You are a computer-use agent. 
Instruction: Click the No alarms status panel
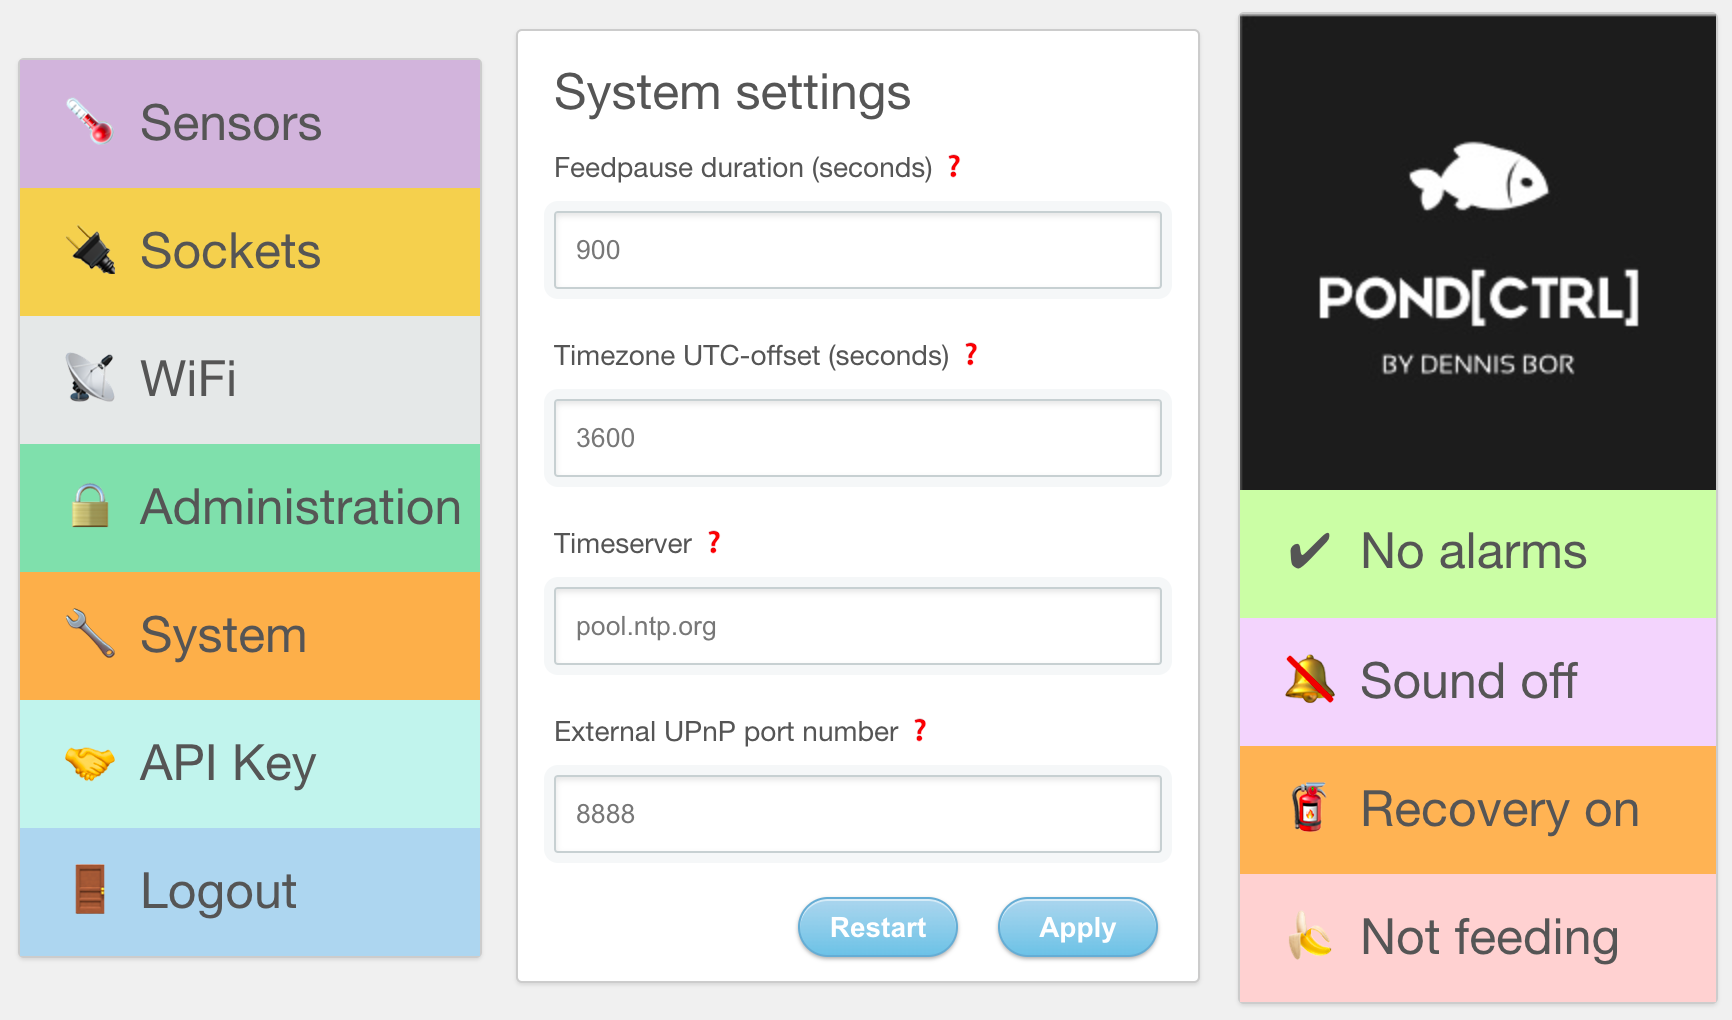(x=1478, y=553)
